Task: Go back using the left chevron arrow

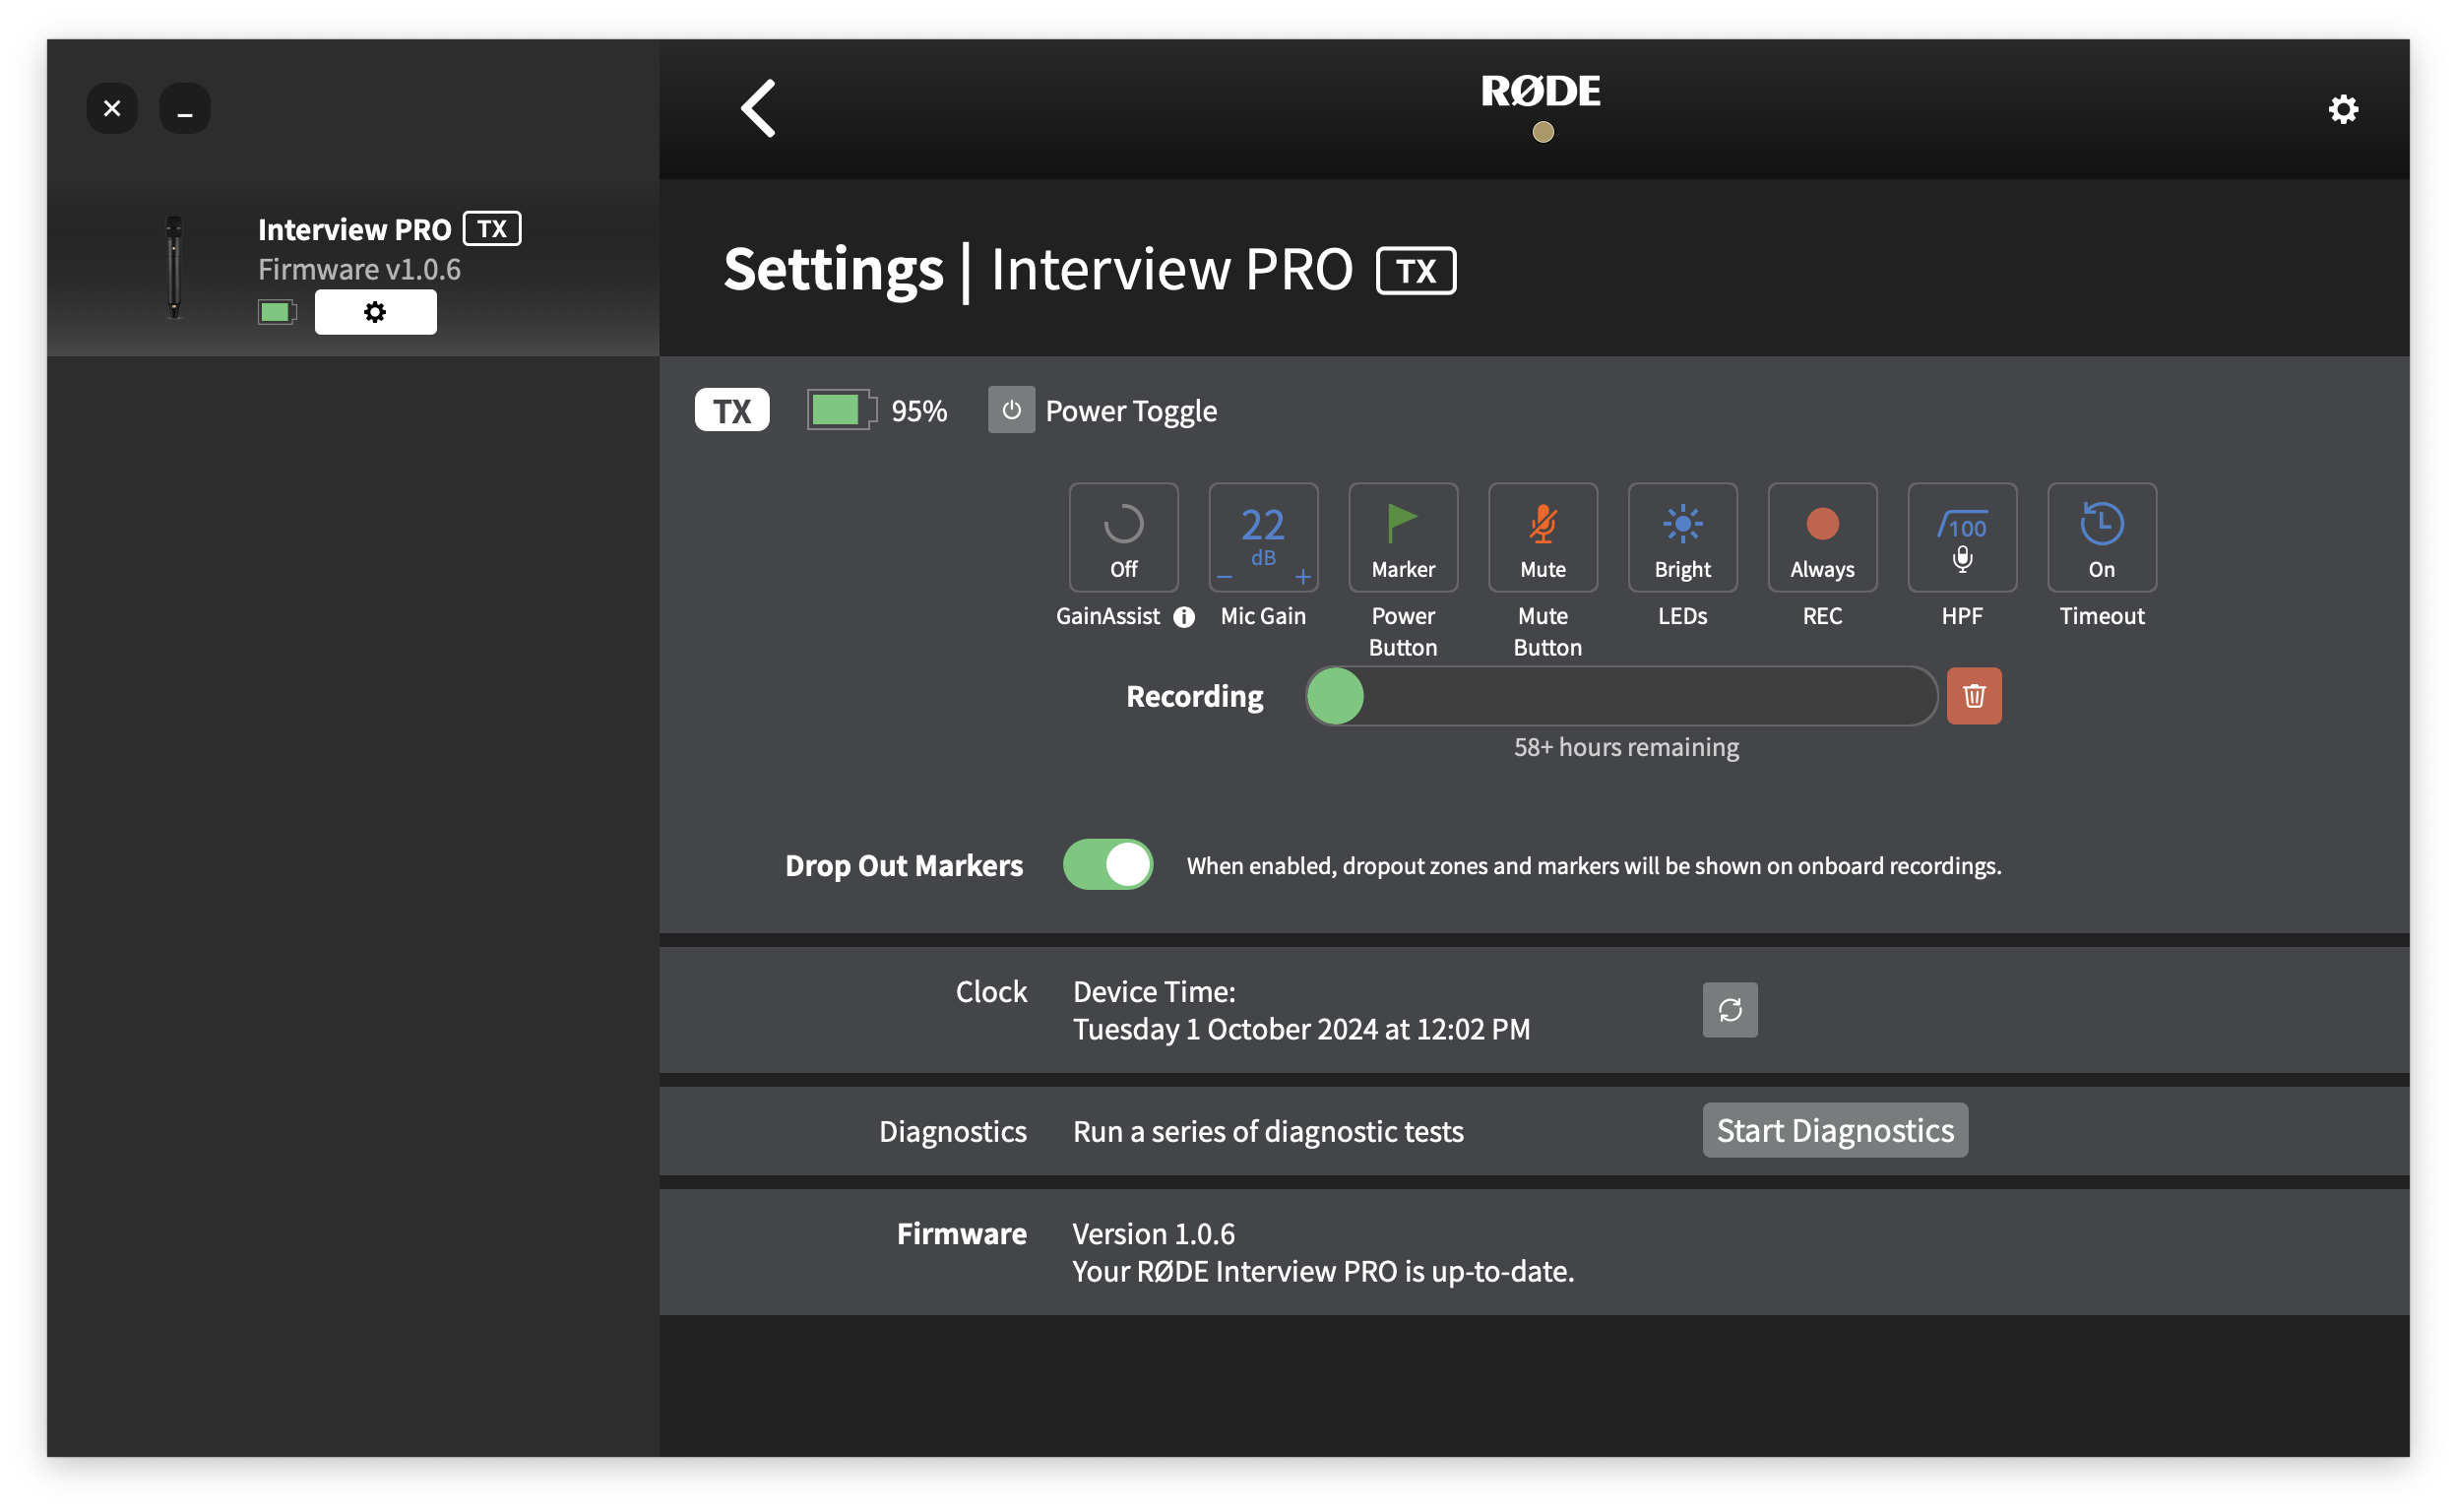Action: 759,108
